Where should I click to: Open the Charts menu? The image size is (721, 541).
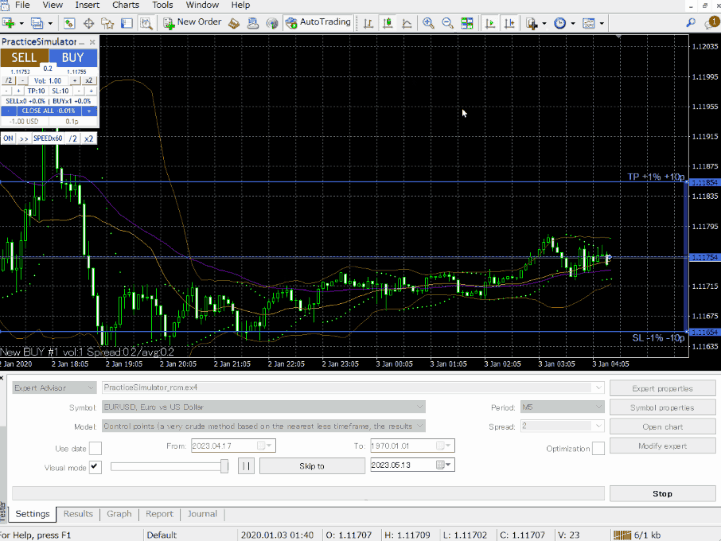pos(126,5)
